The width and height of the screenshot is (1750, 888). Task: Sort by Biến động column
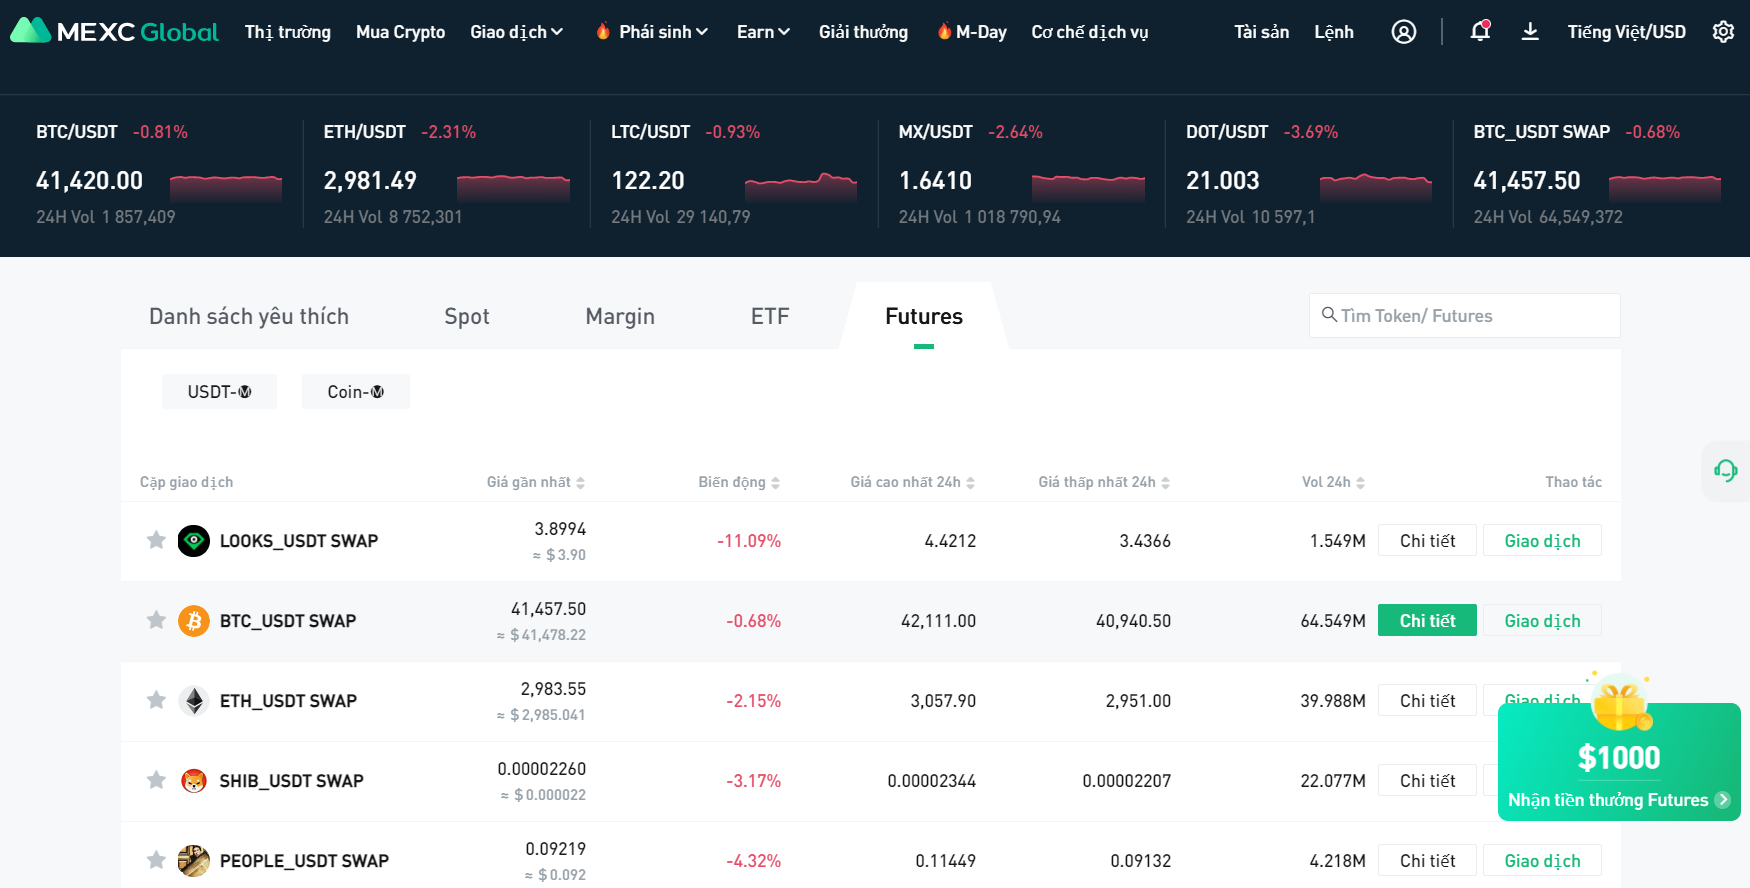point(739,482)
